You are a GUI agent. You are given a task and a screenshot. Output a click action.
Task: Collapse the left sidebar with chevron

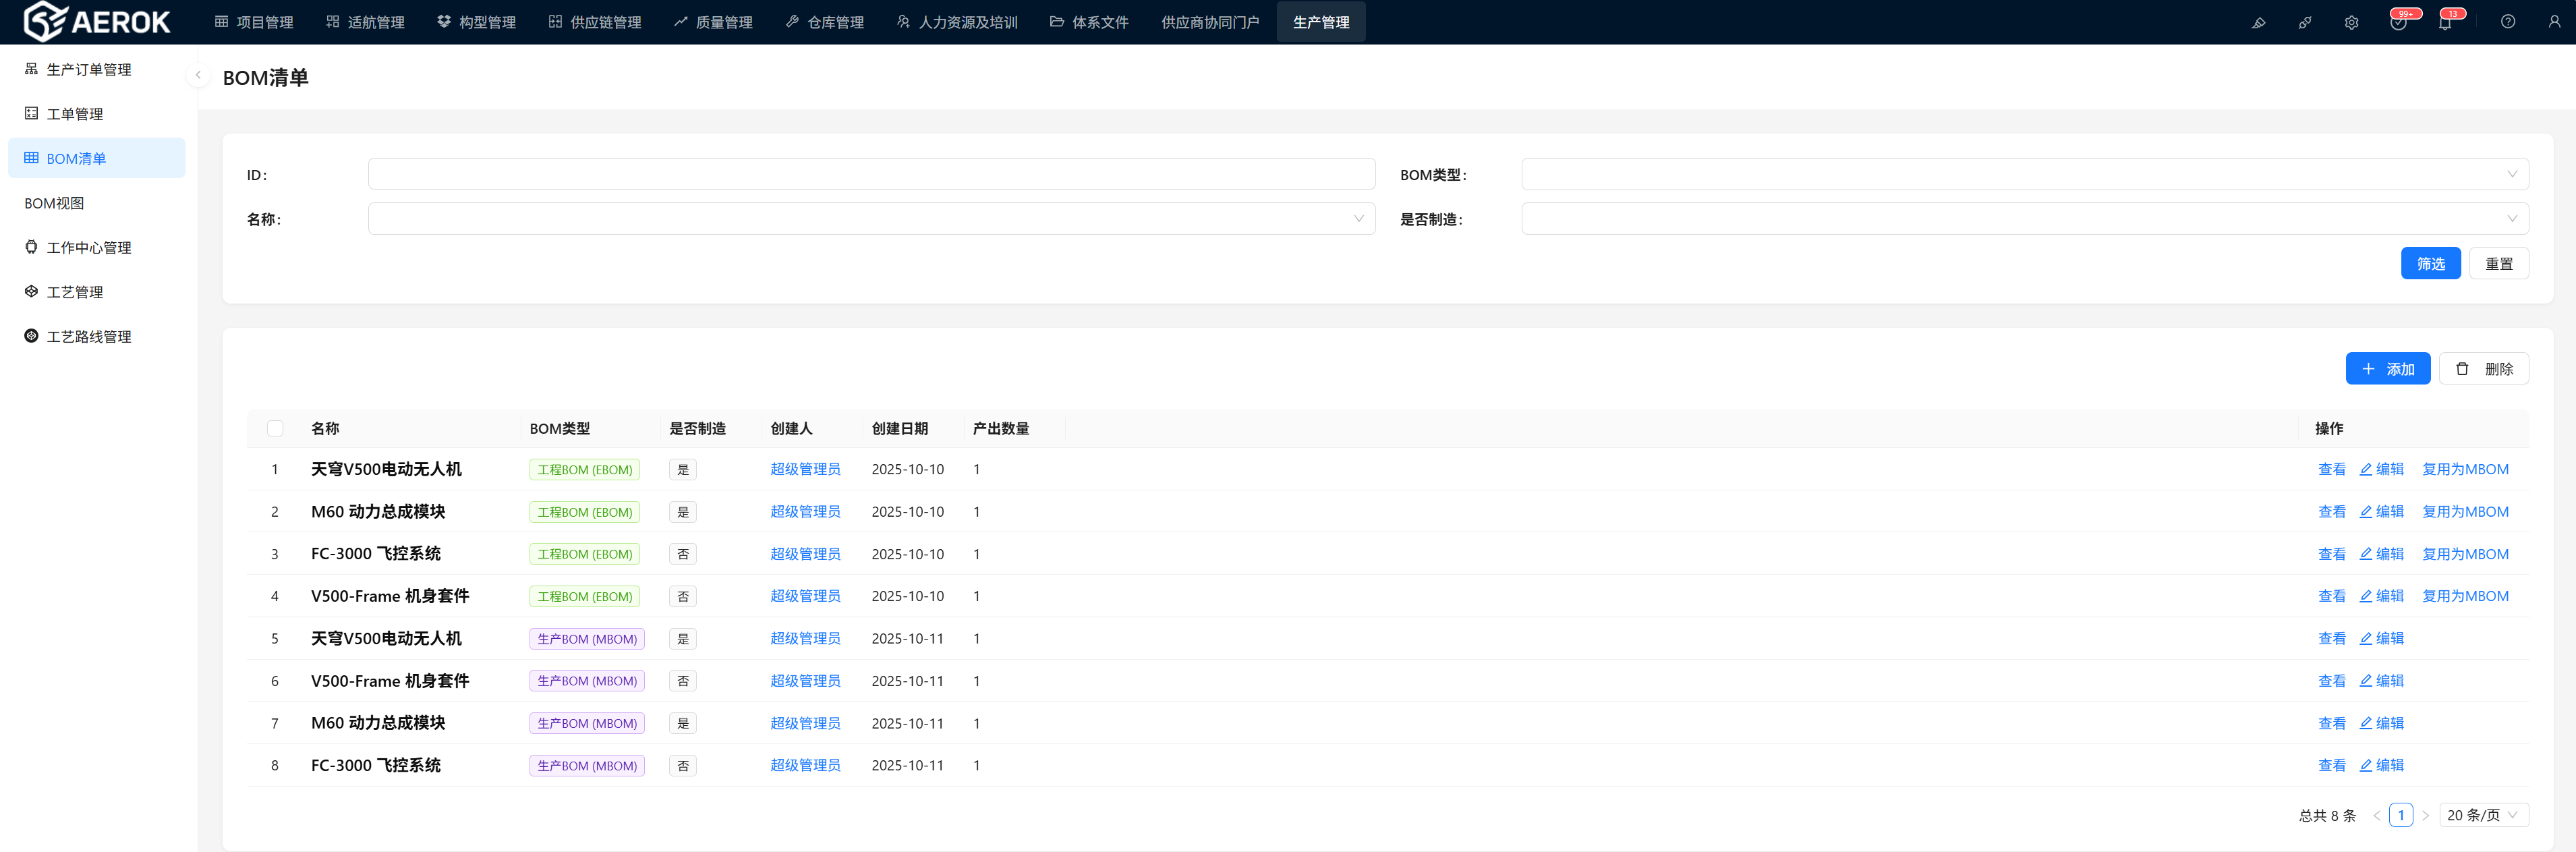(x=198, y=75)
